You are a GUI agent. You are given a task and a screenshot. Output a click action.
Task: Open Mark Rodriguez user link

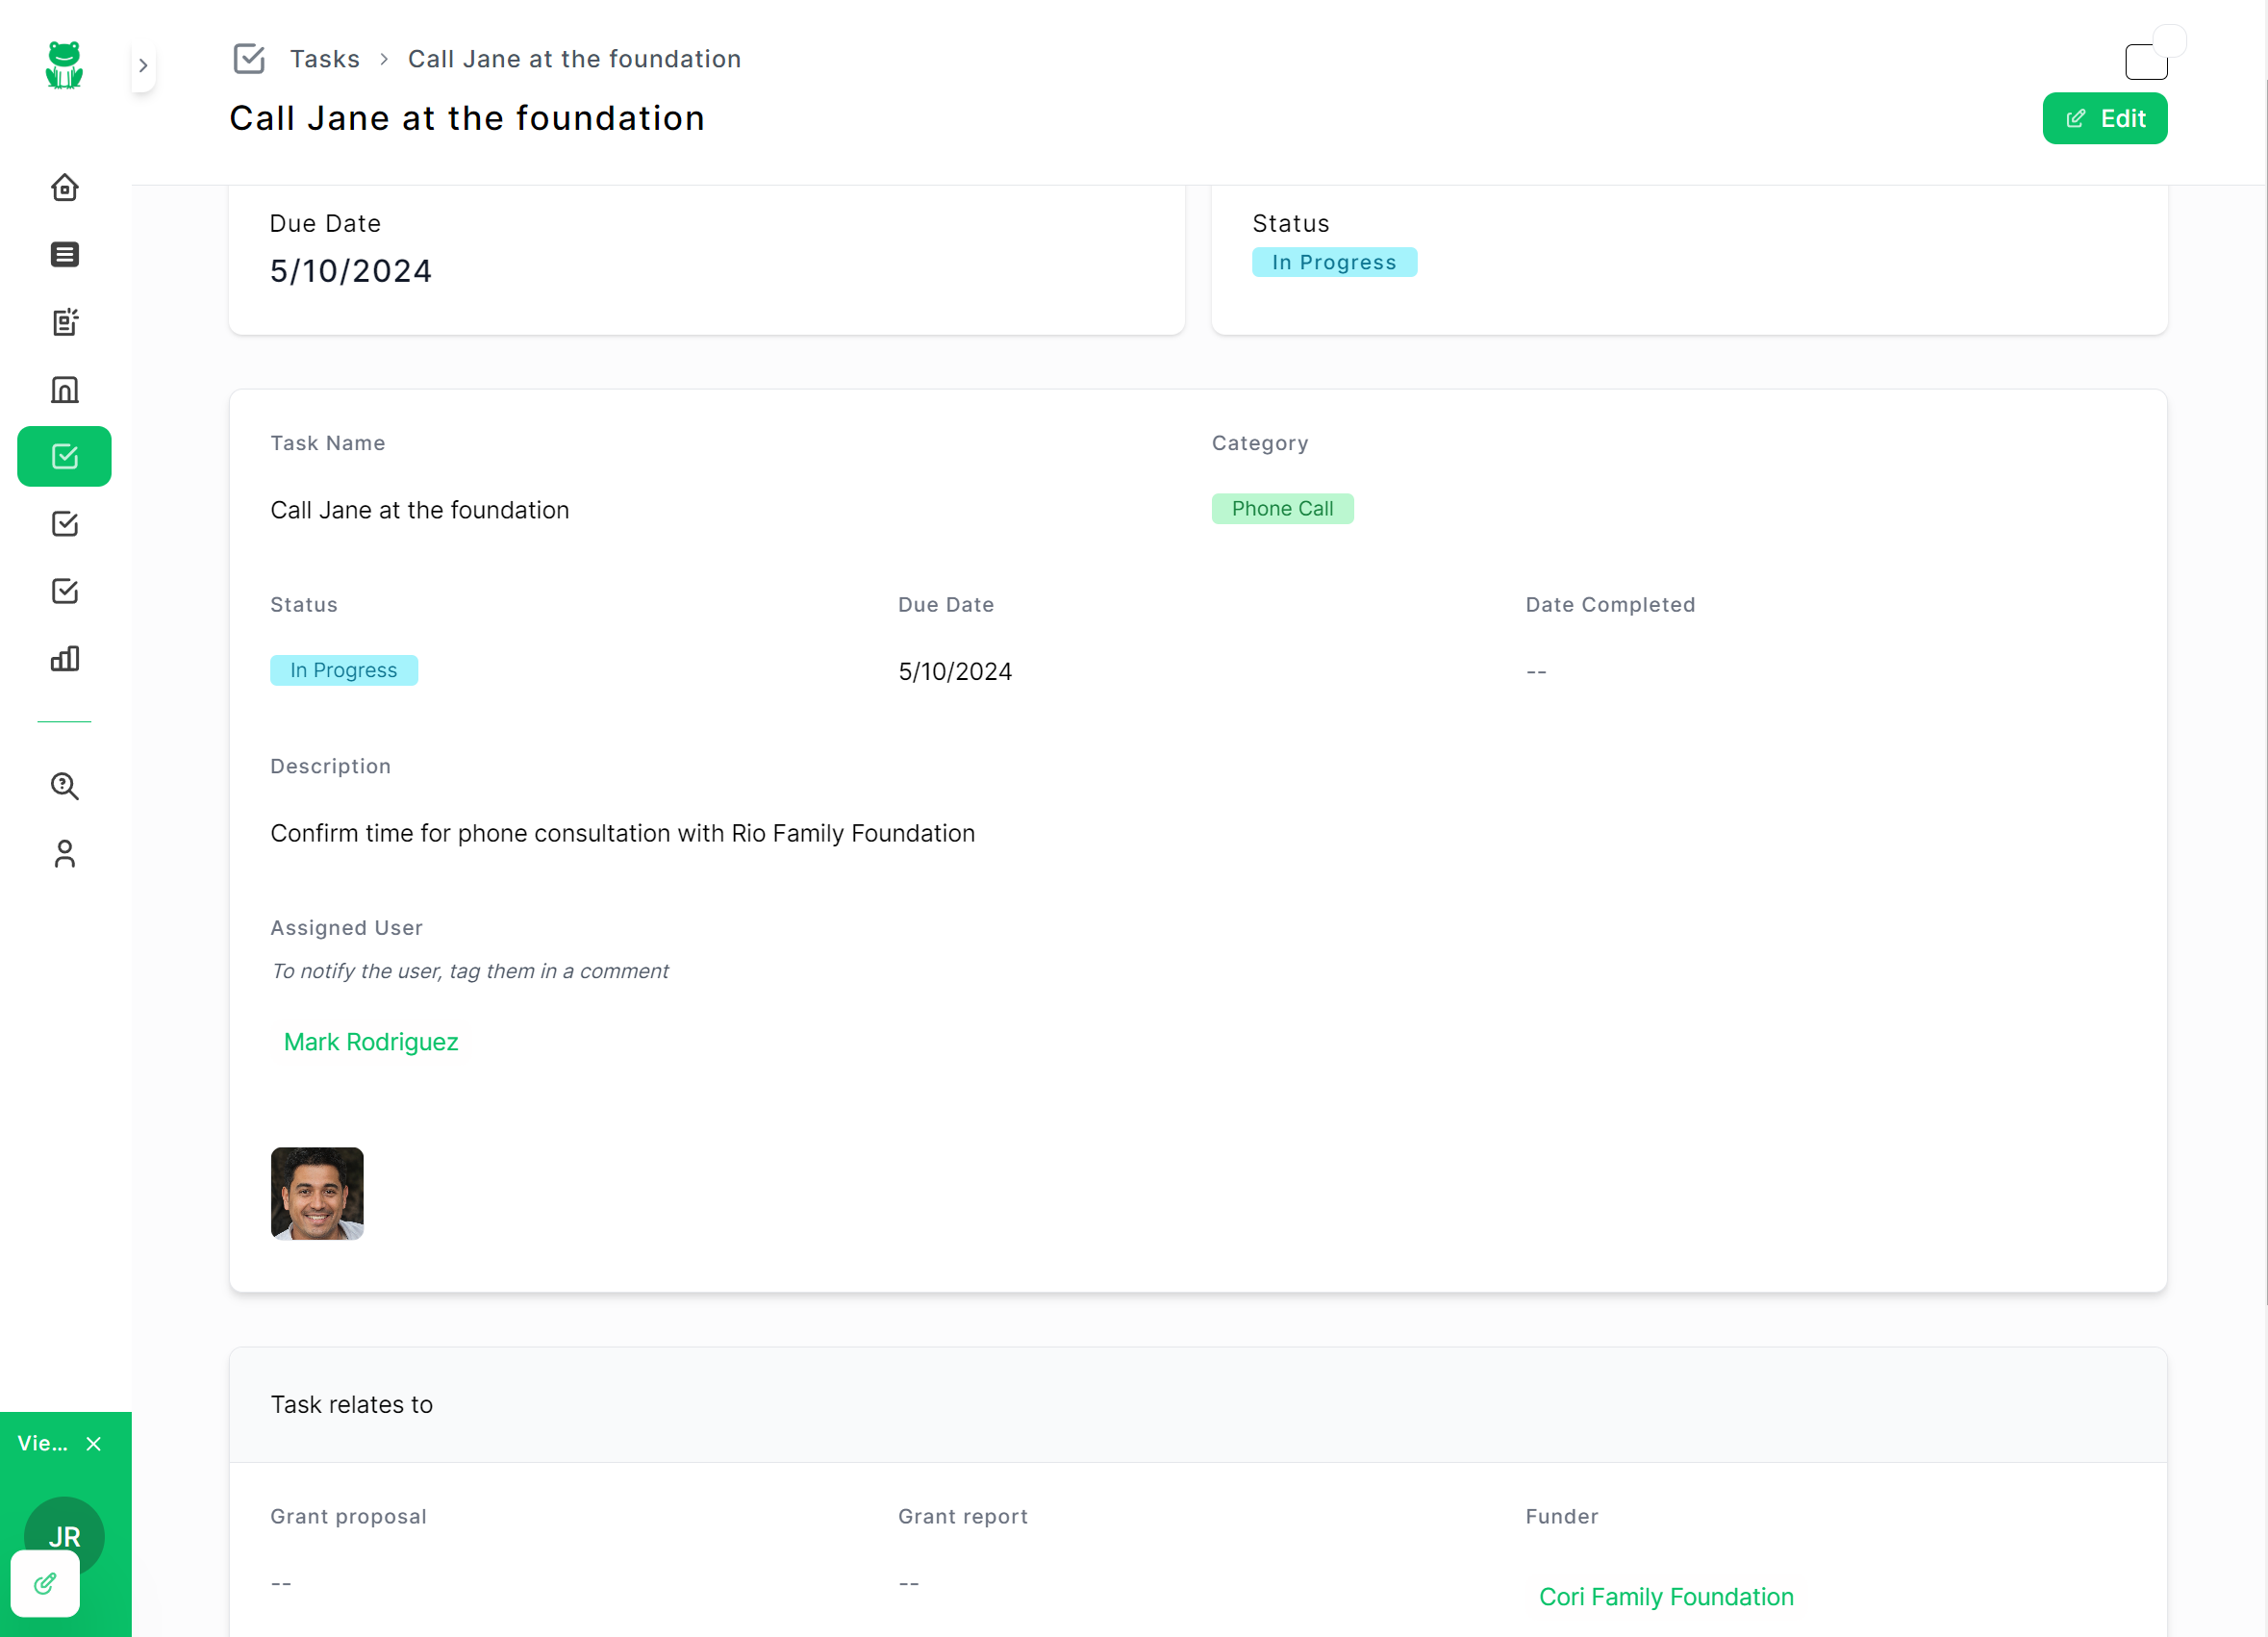[x=371, y=1041]
